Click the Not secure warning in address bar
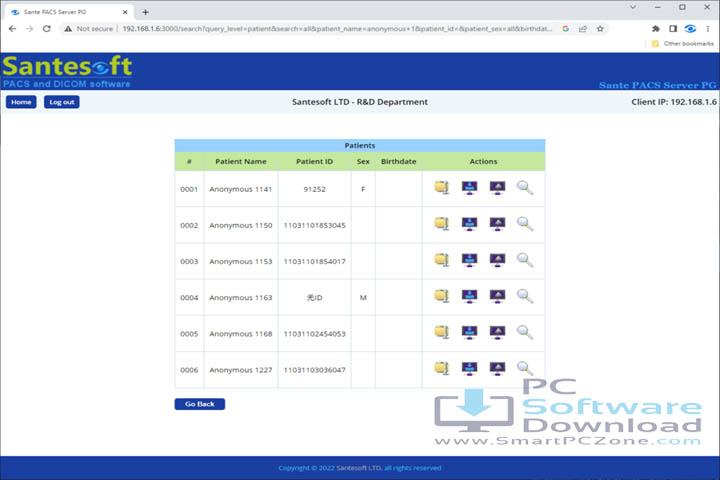 pyautogui.click(x=89, y=28)
